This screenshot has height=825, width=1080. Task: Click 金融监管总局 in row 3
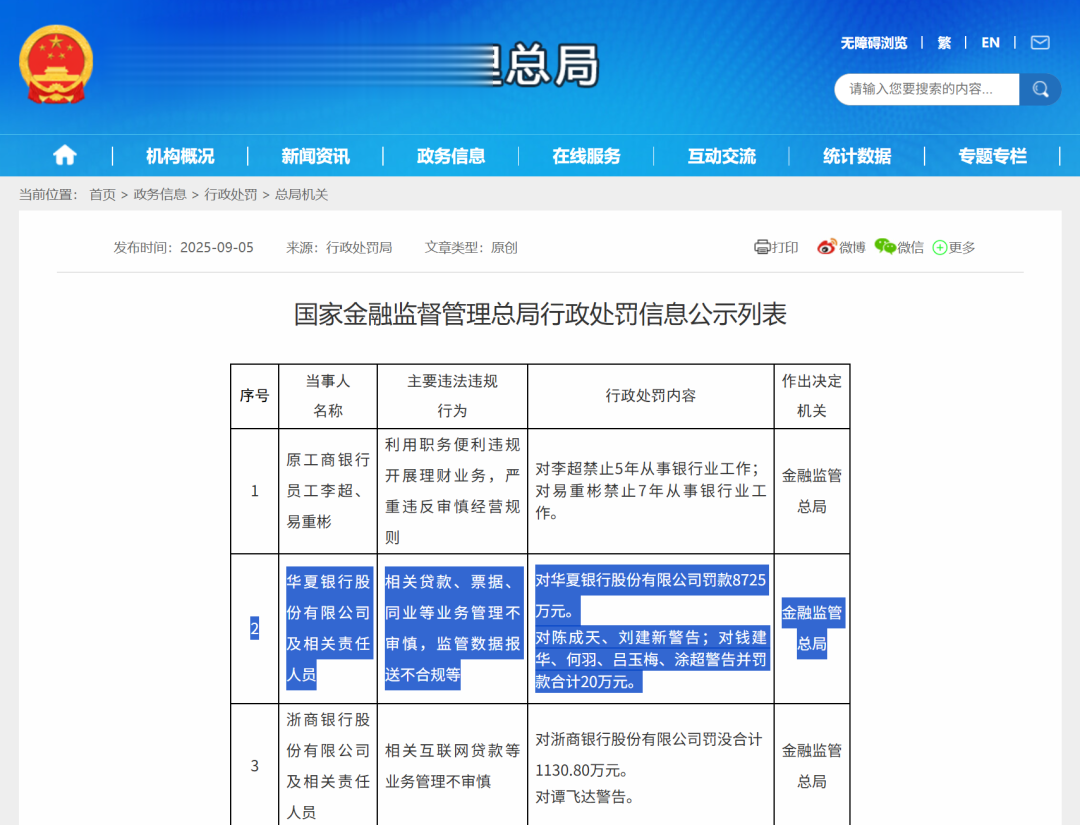pyautogui.click(x=812, y=765)
